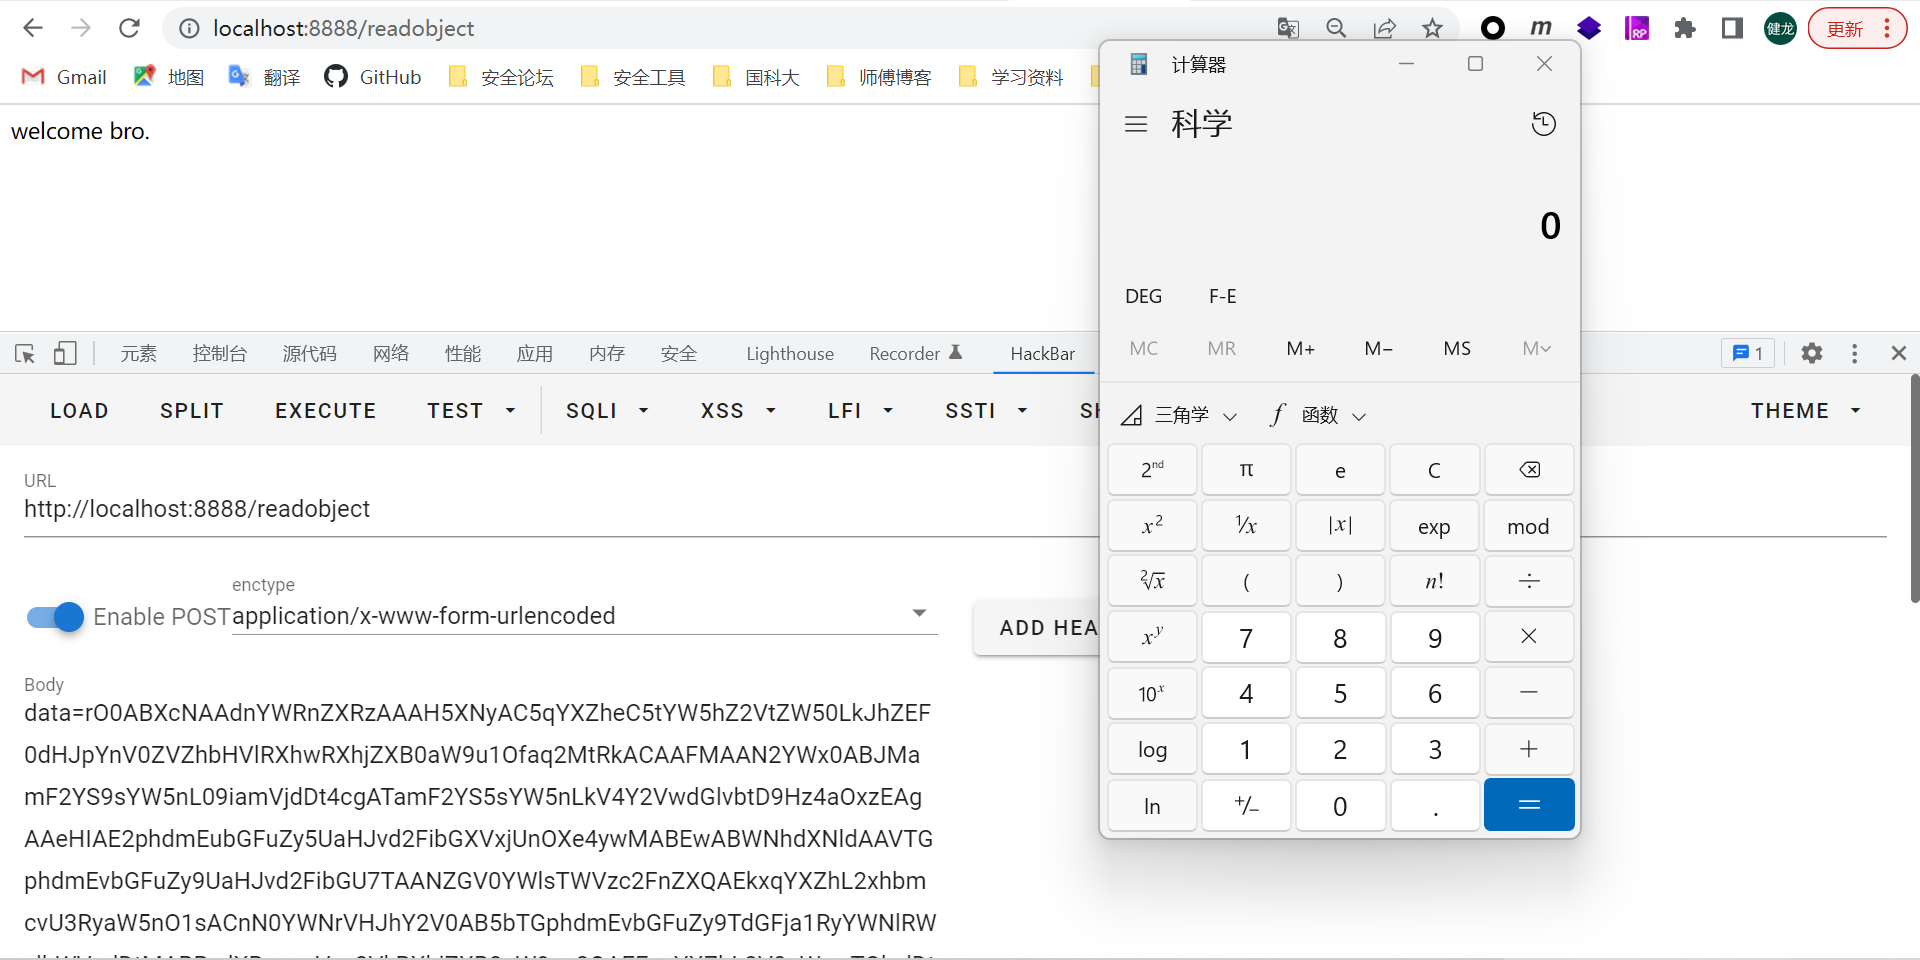Click the calculator π key
This screenshot has height=960, width=1920.
1246,470
